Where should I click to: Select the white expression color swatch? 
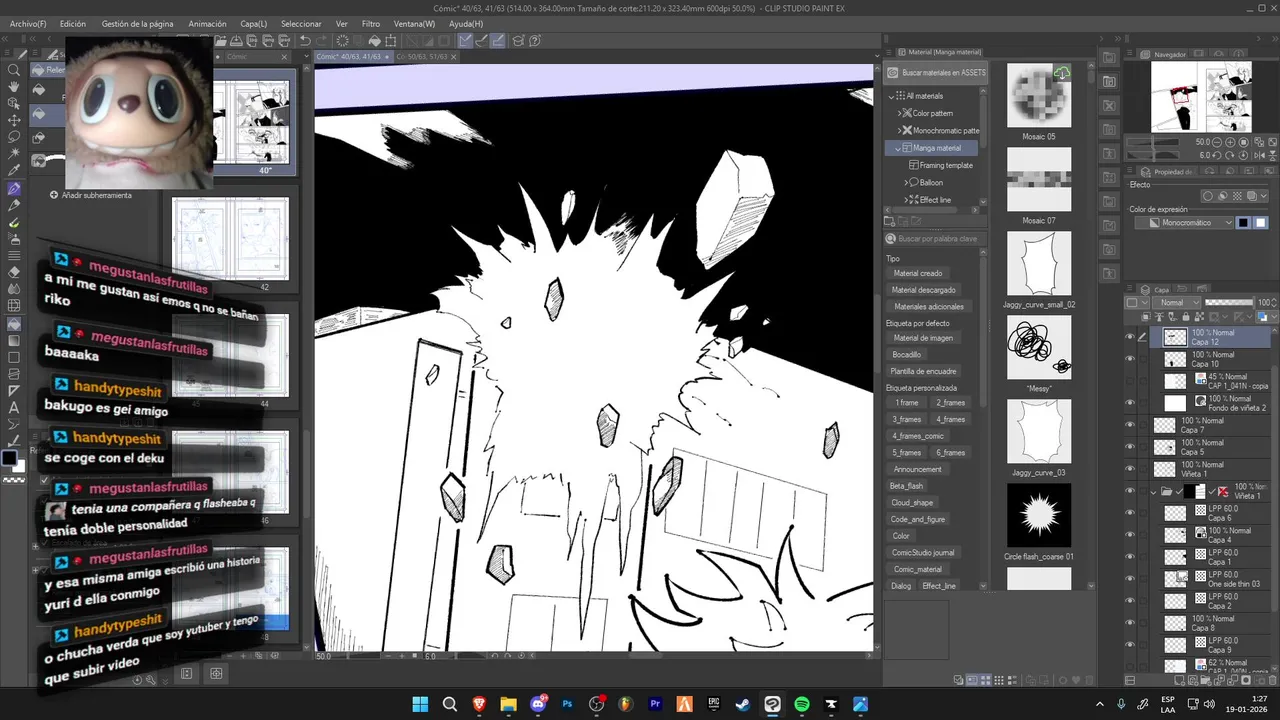click(1260, 223)
